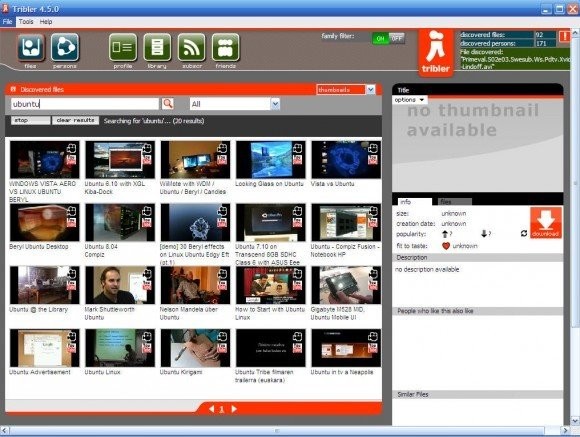Select Ubuntu 7.10 on Transcend thumbnail
The height and width of the screenshot is (437, 580).
coord(271,222)
